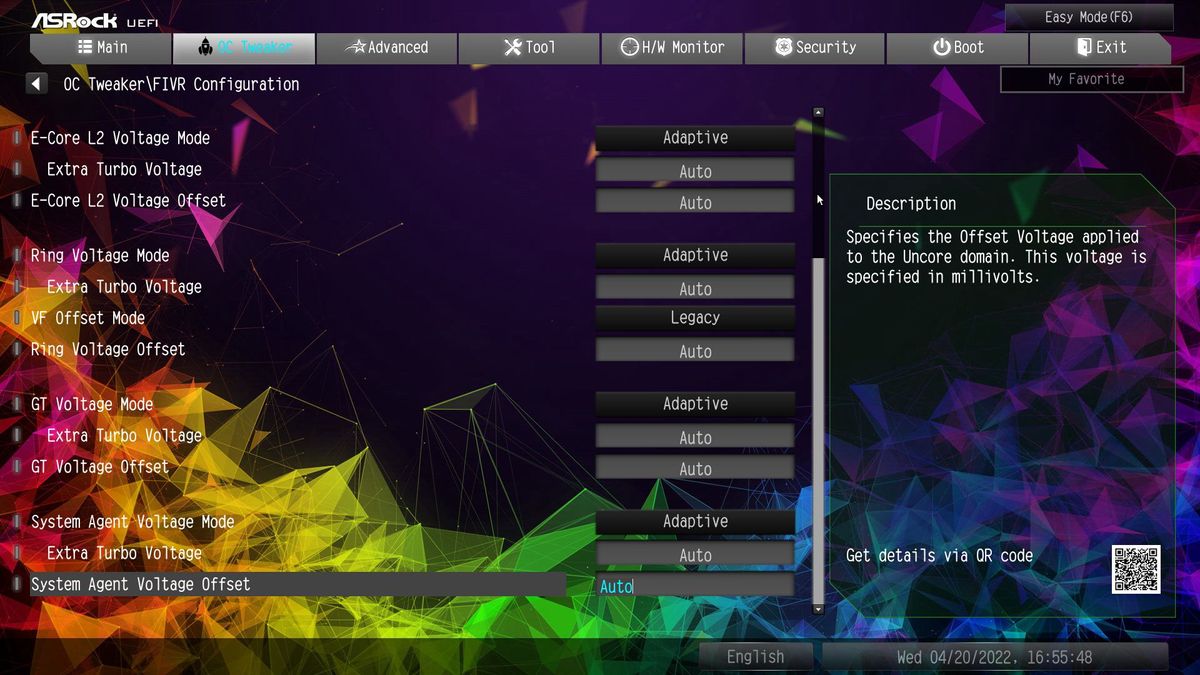Viewport: 1200px width, 675px height.
Task: Open GT Voltage Mode dropdown
Action: tap(695, 404)
